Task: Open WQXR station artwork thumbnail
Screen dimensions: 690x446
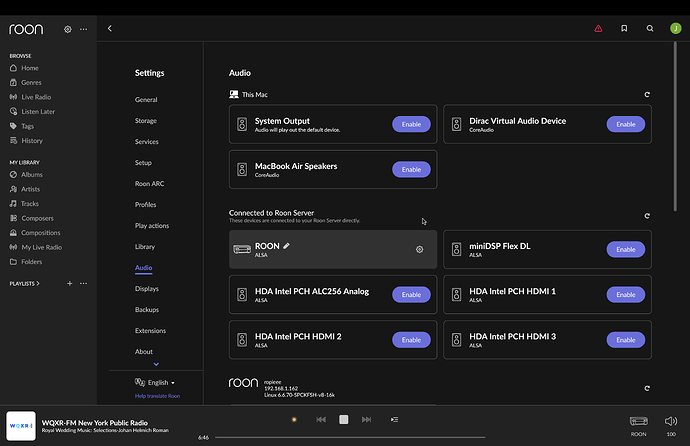Action: (21, 426)
